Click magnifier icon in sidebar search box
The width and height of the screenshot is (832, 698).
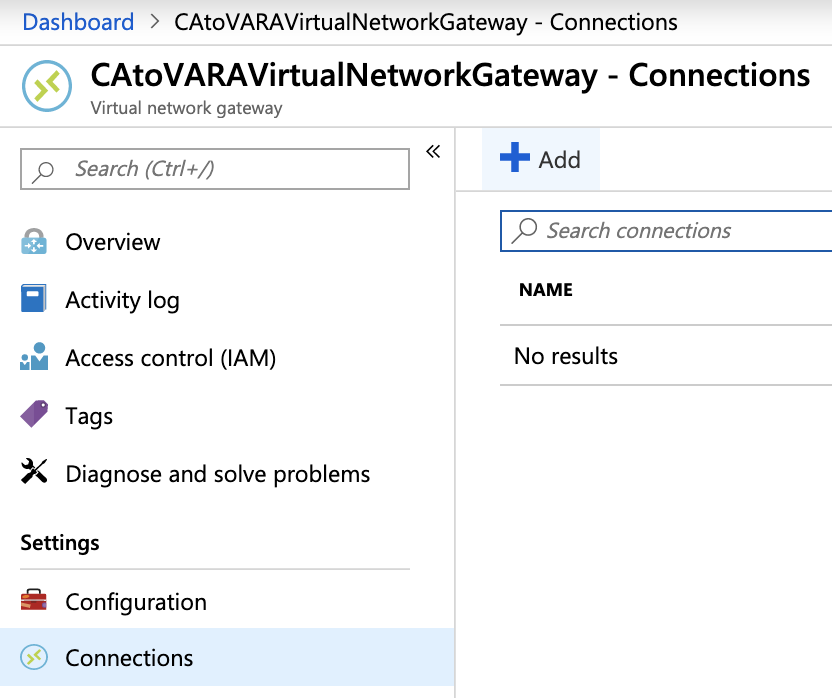pyautogui.click(x=44, y=170)
